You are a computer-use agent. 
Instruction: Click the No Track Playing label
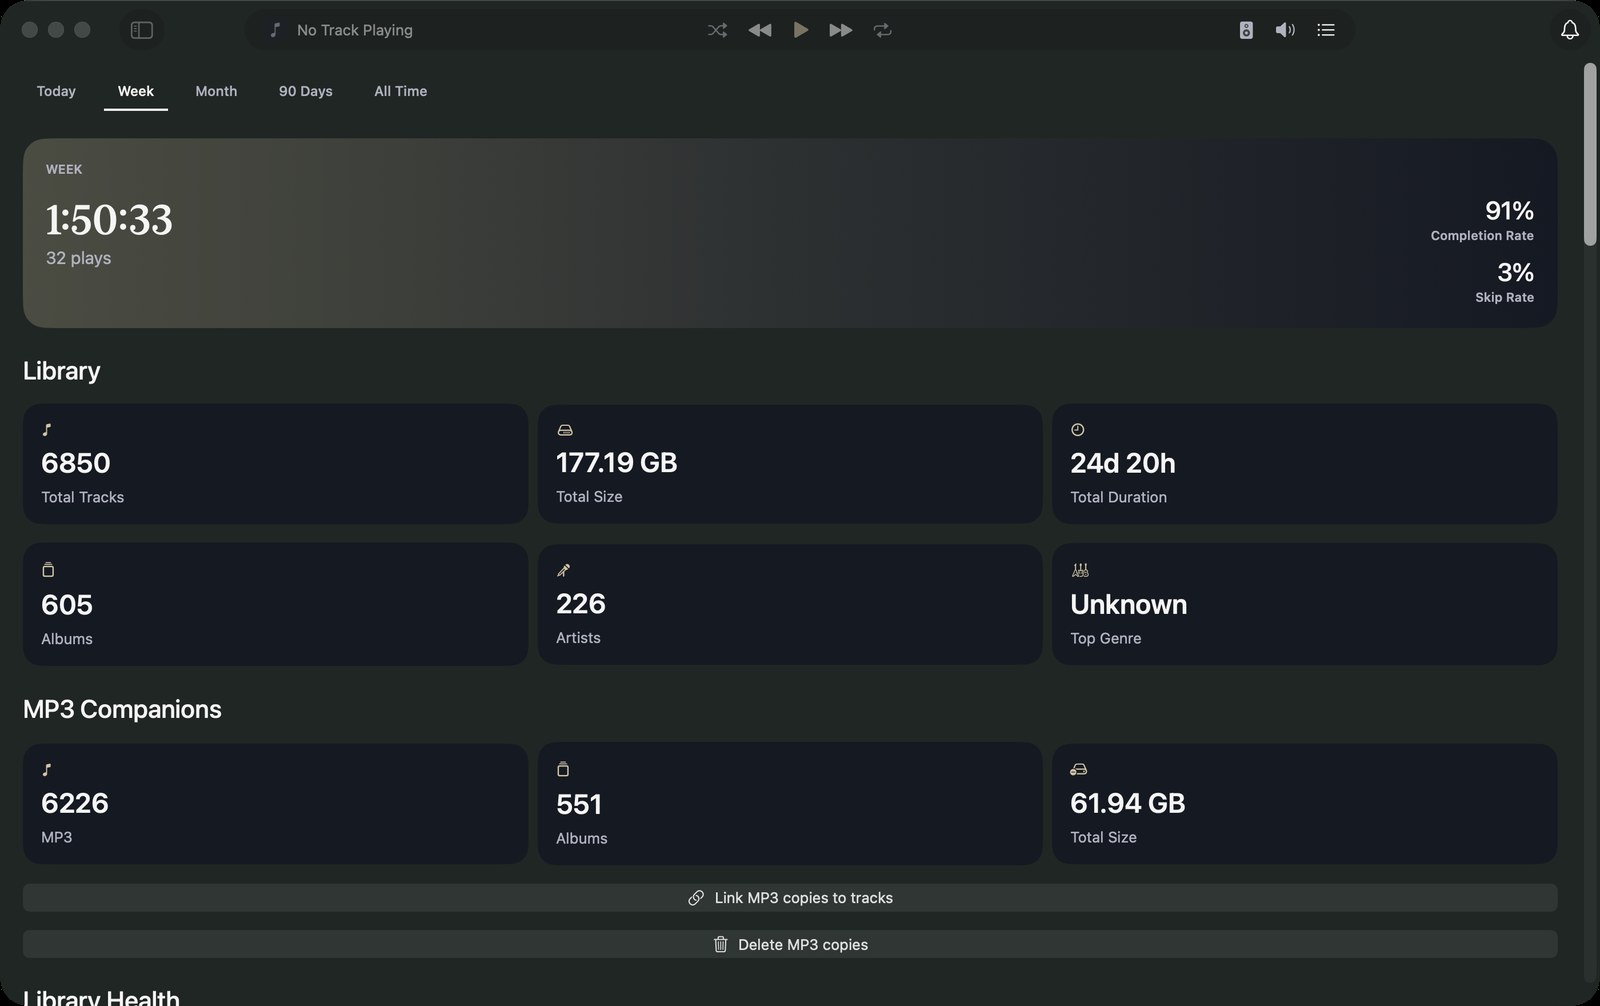point(355,30)
